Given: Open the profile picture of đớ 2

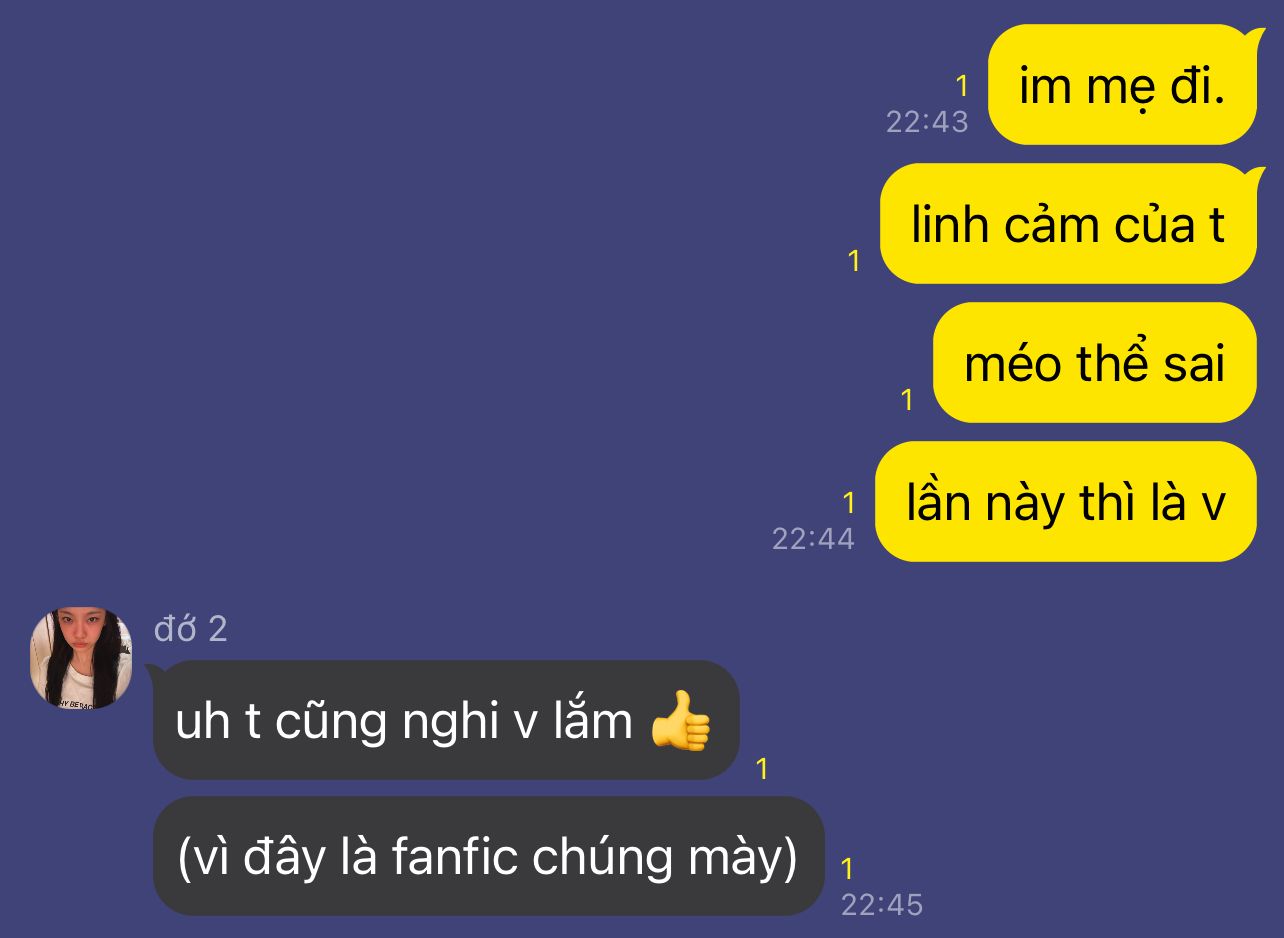Looking at the screenshot, I should pyautogui.click(x=81, y=659).
